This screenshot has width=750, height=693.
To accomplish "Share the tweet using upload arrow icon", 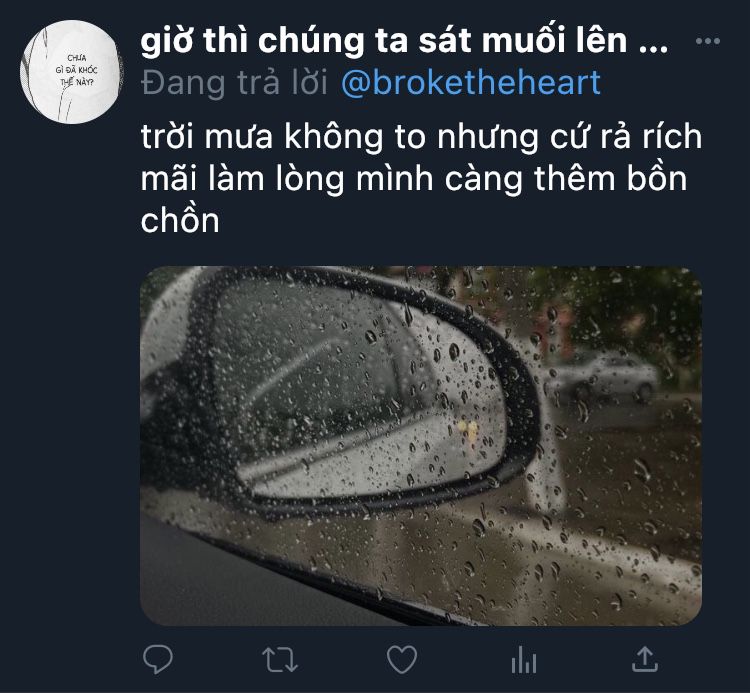I will (x=645, y=660).
